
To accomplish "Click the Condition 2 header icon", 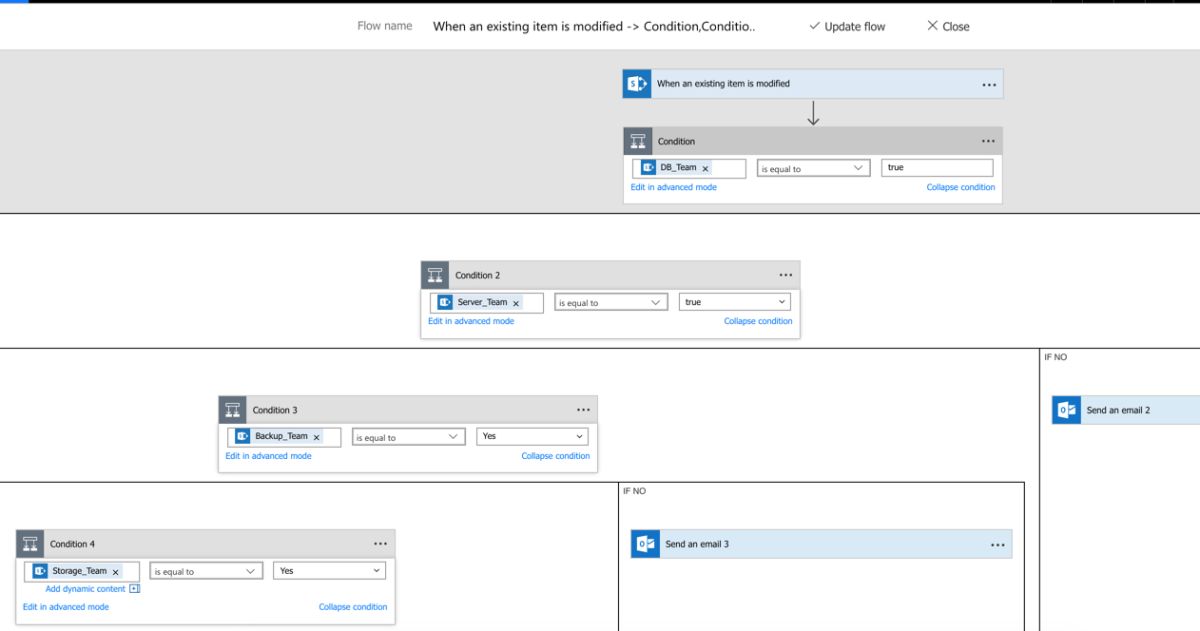I will [x=435, y=275].
